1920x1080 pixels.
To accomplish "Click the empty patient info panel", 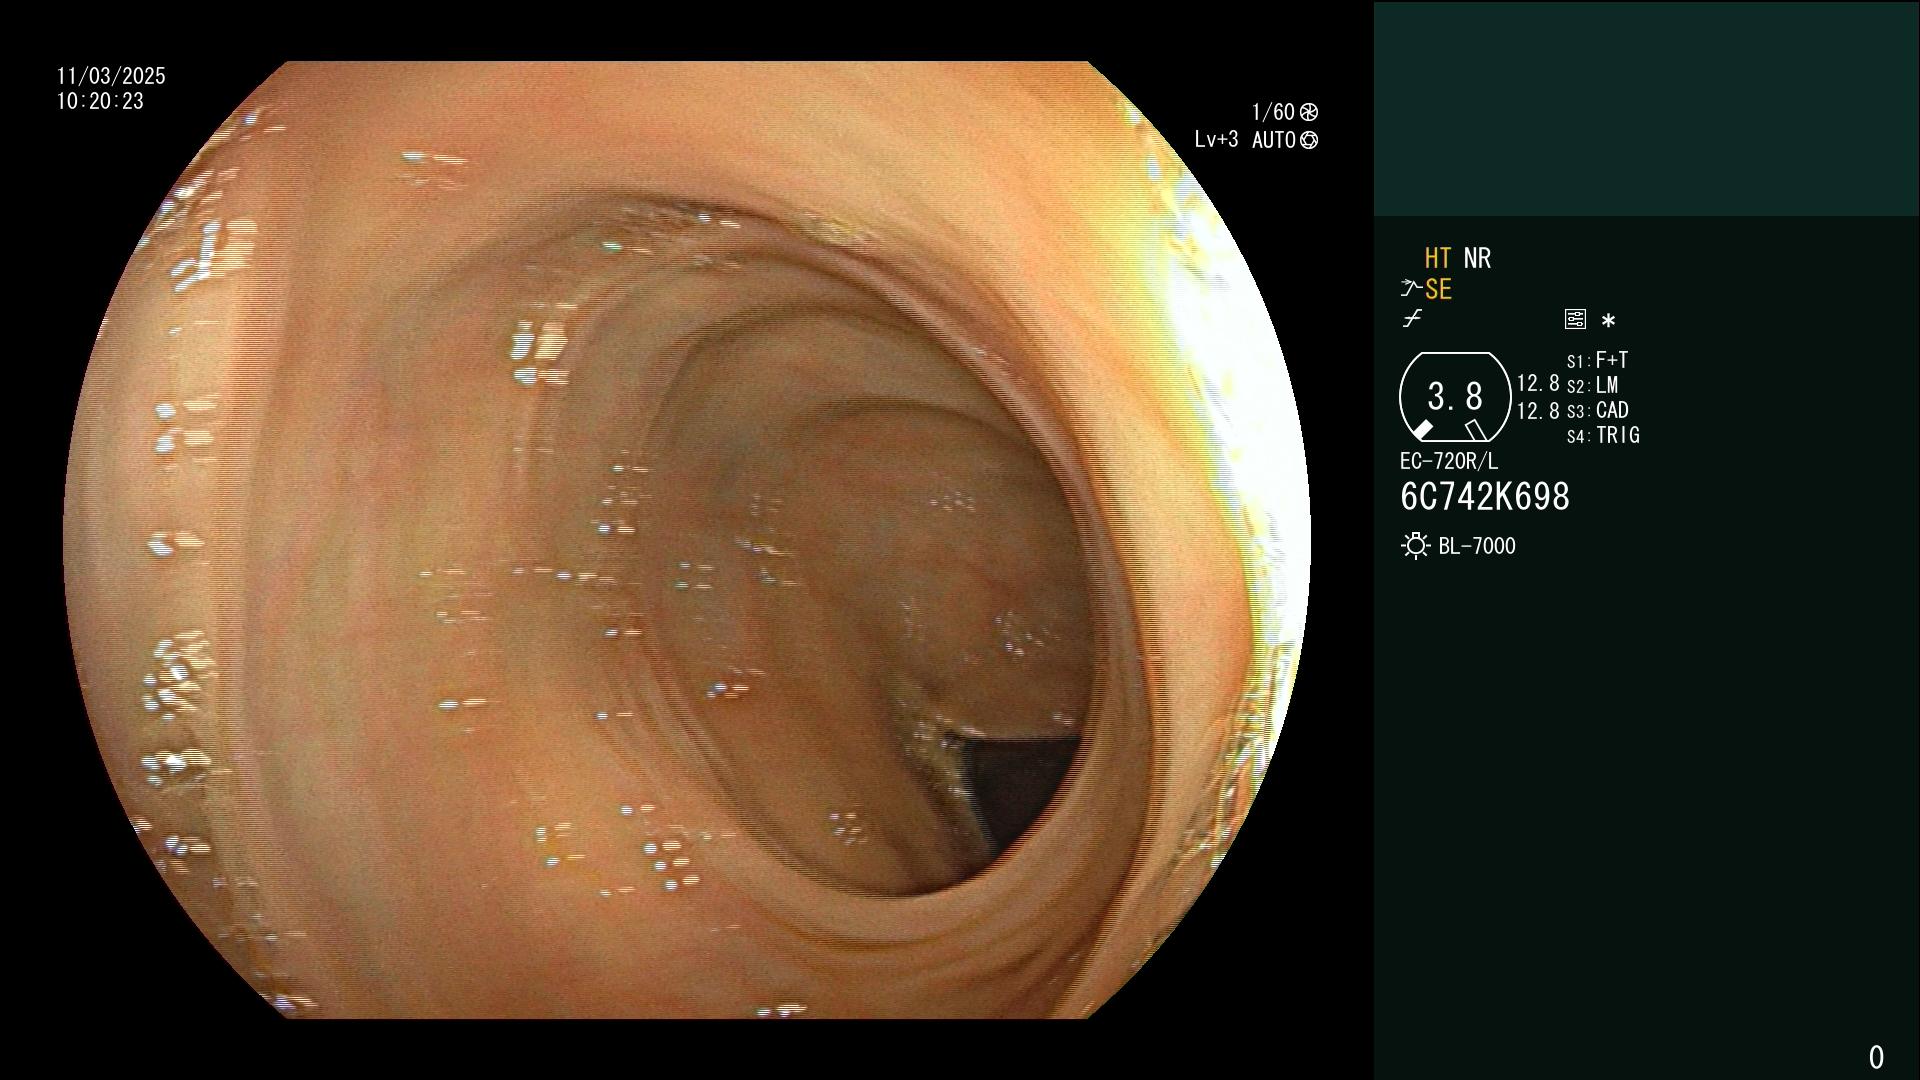I will click(1646, 108).
